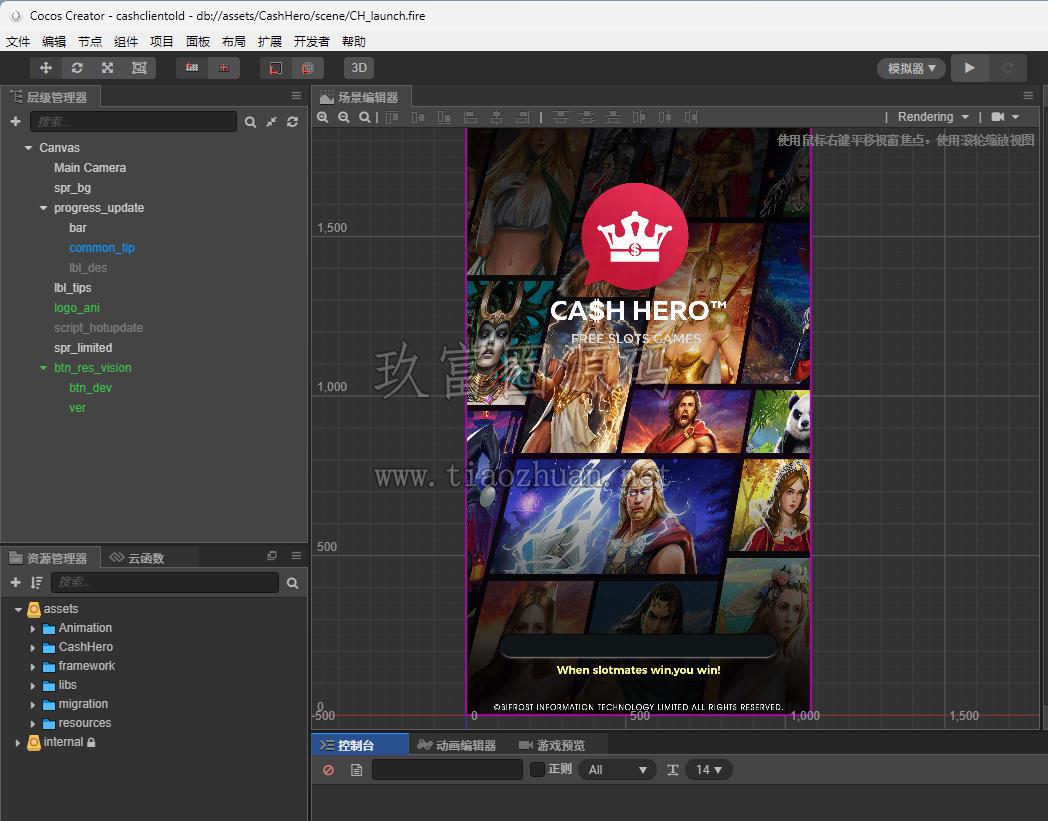This screenshot has width=1048, height=821.
Task: Open the All log level dropdown
Action: 617,770
